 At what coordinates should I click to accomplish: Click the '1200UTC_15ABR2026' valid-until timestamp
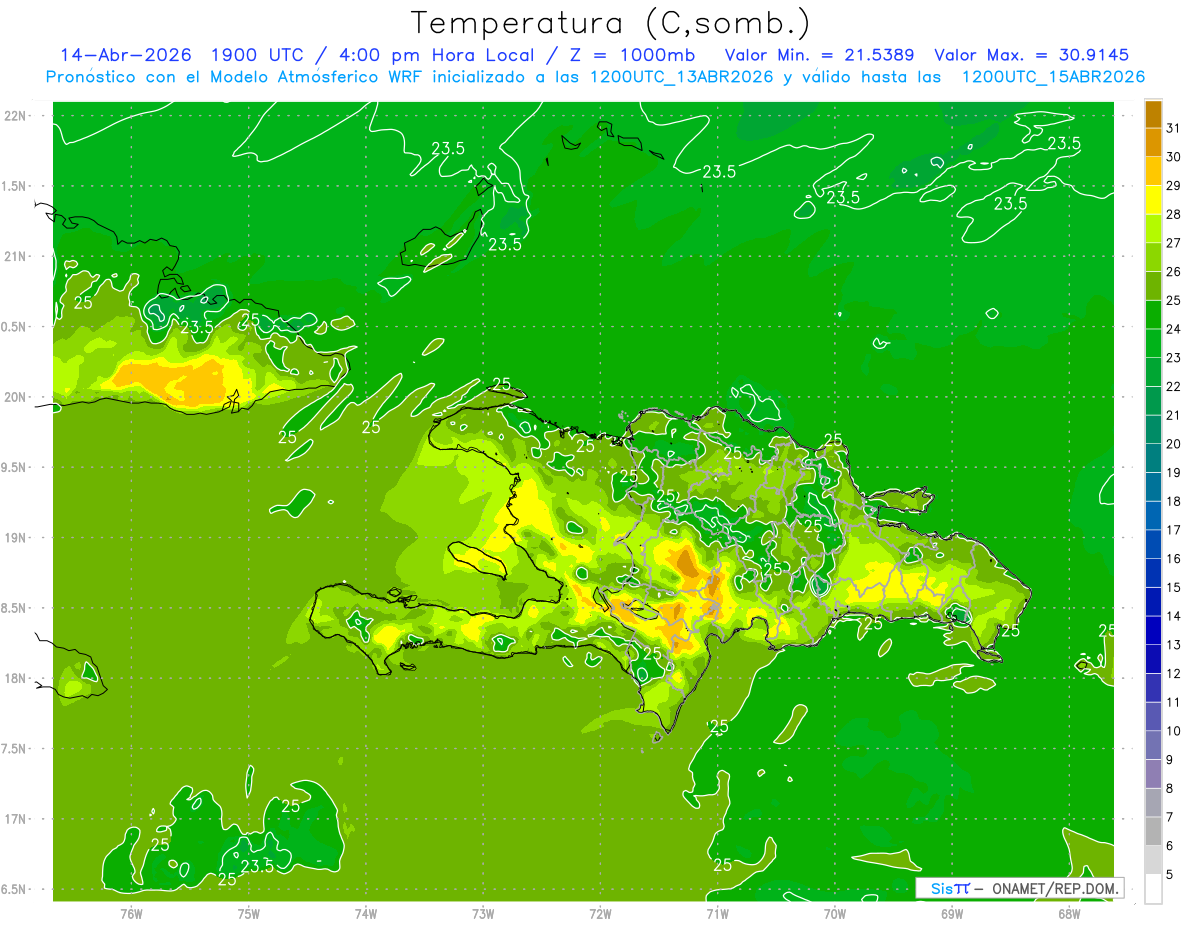(1053, 77)
